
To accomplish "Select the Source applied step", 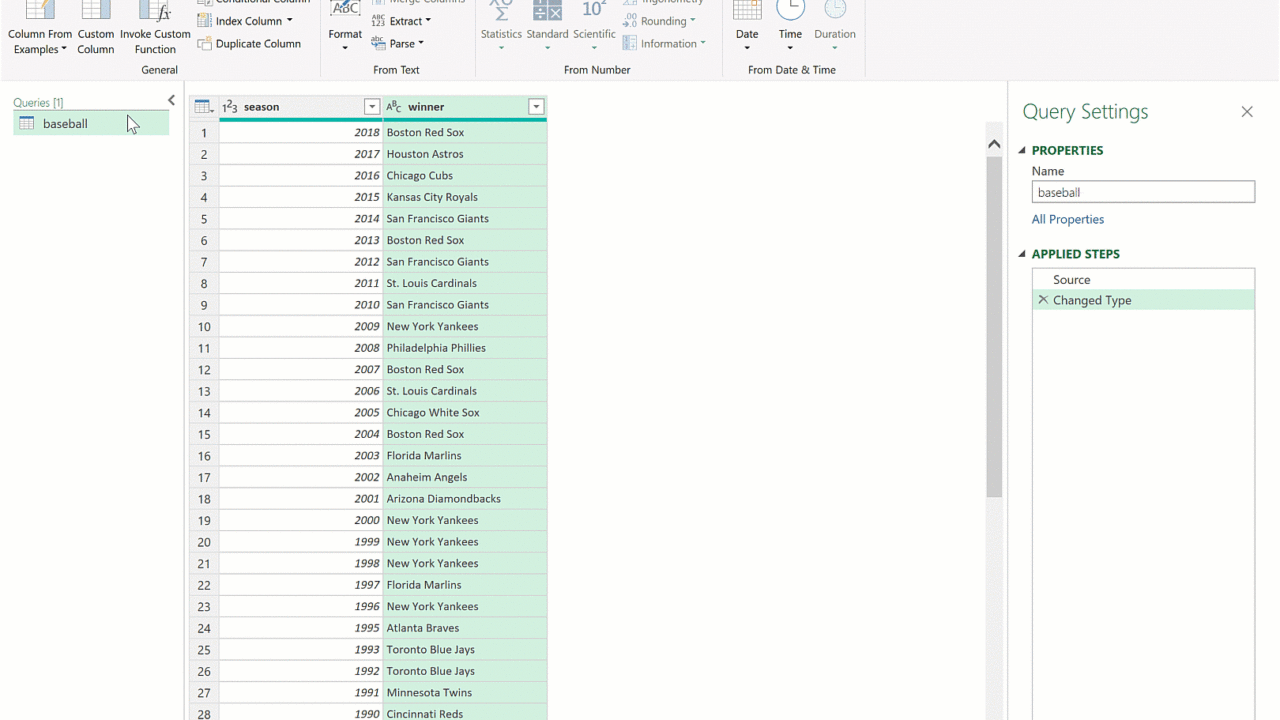I will pyautogui.click(x=1071, y=280).
